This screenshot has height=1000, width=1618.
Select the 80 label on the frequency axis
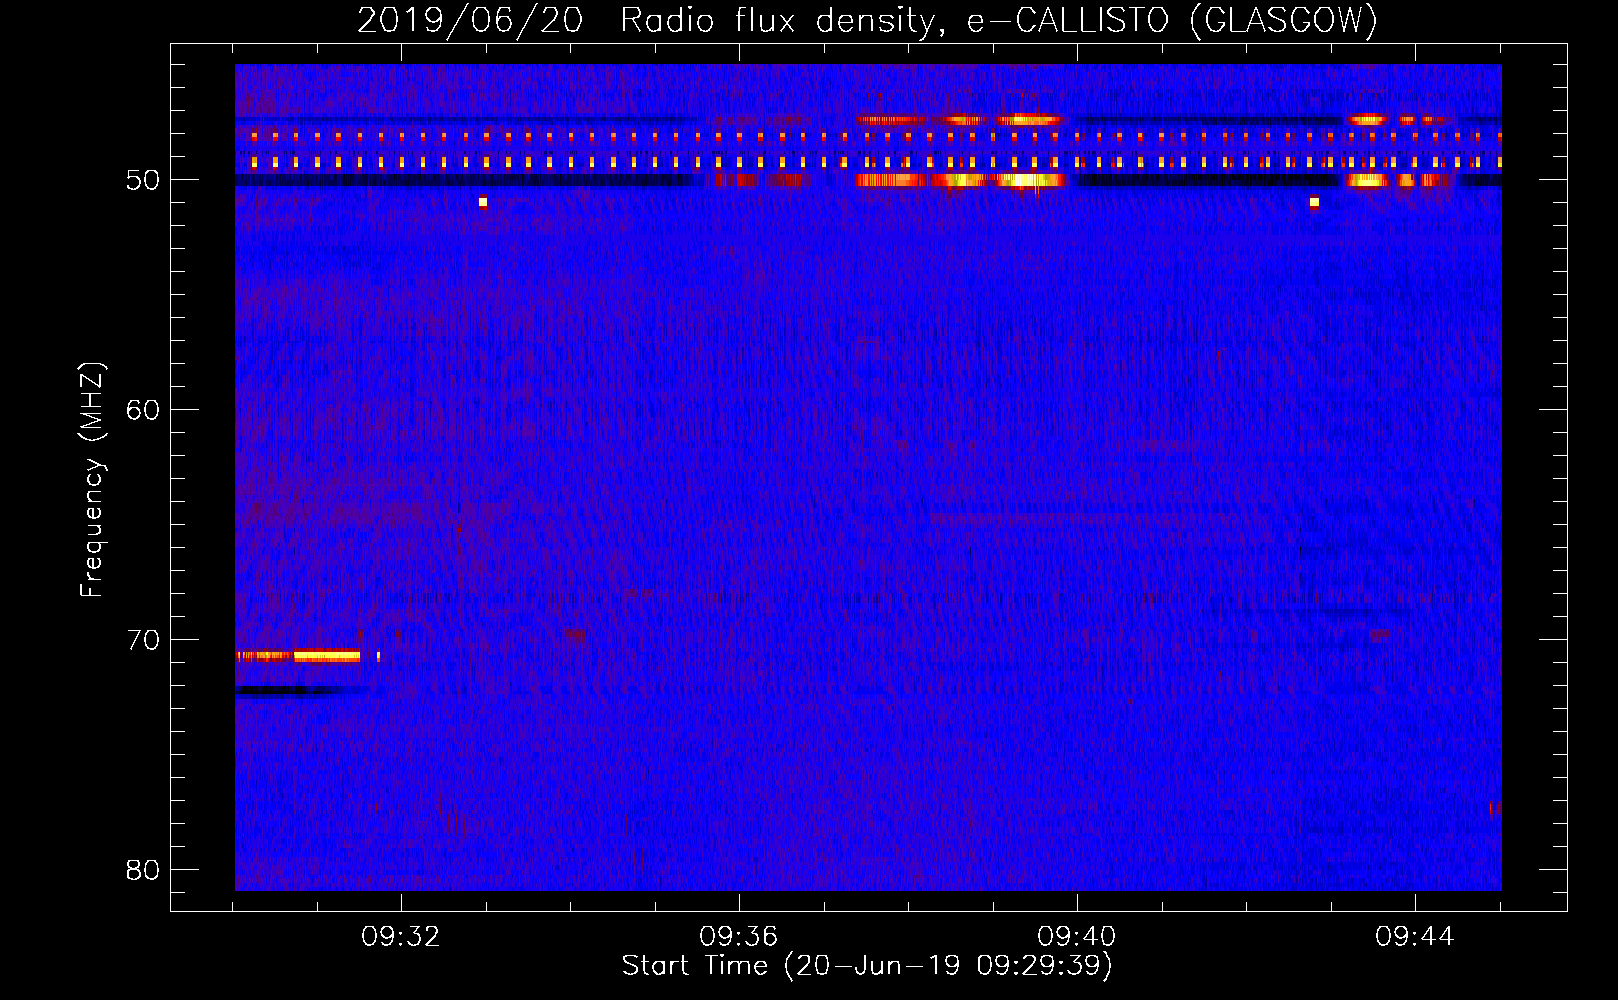click(144, 870)
